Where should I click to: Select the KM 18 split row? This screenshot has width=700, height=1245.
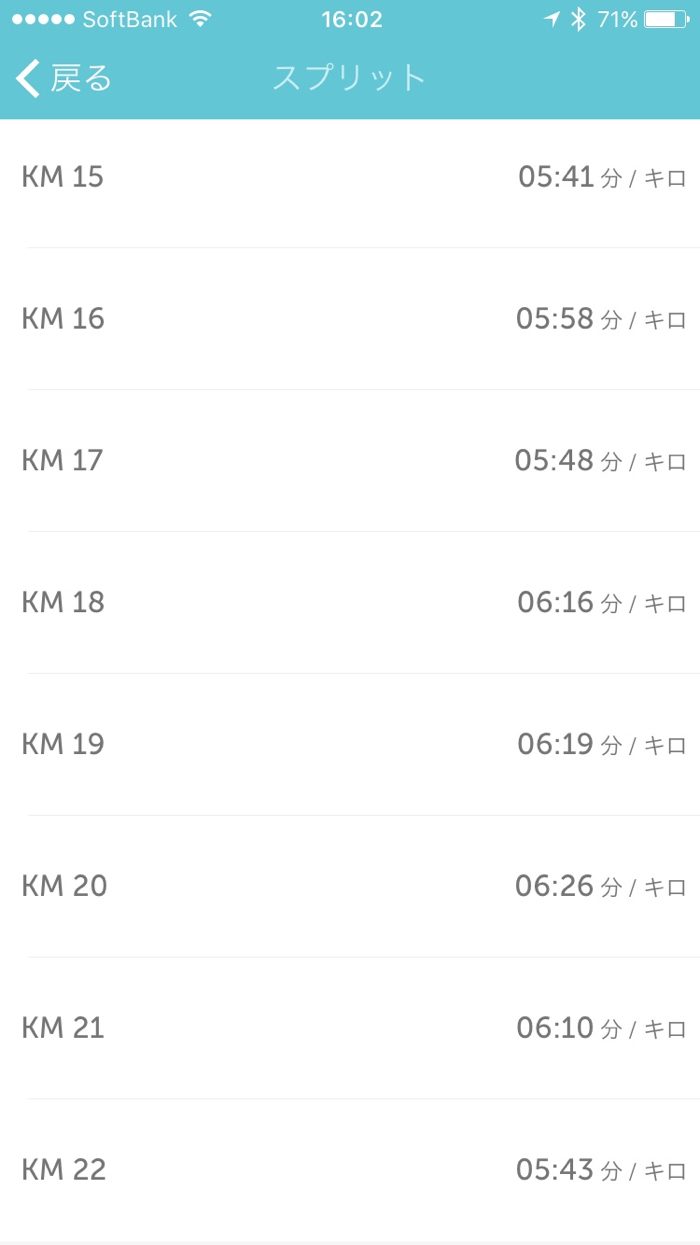point(350,603)
